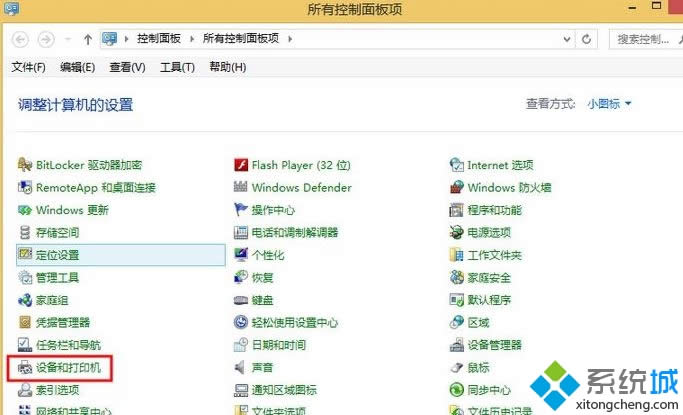Open the 家庭安全 icon

456,277
